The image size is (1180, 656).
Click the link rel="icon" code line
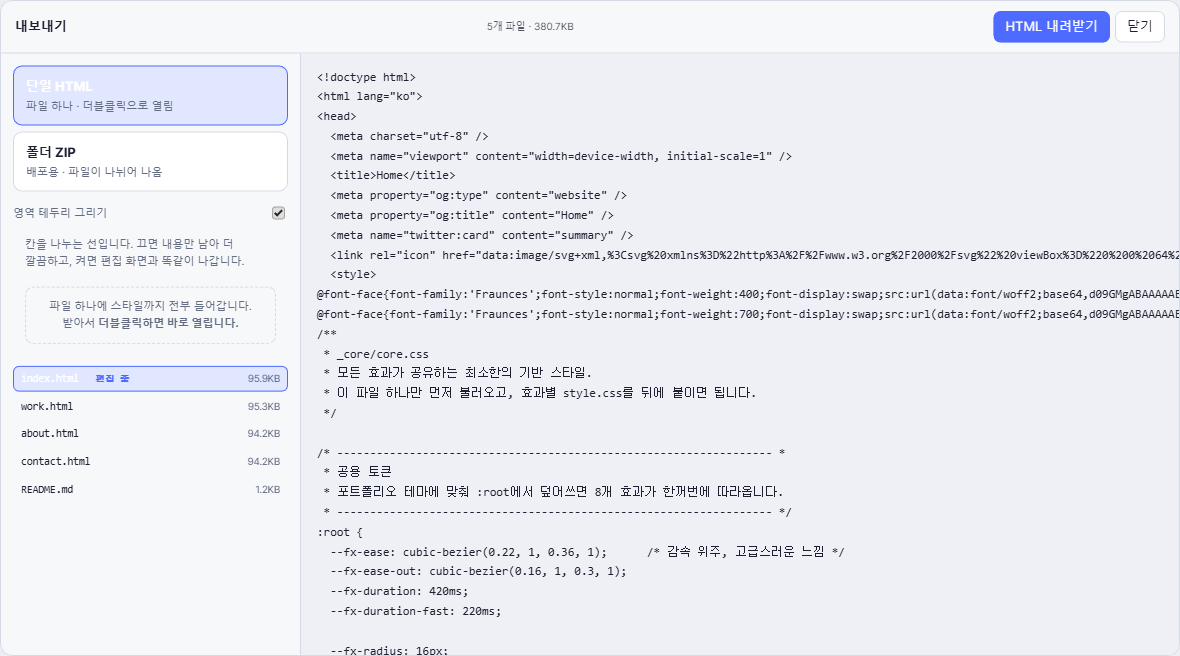click(755, 255)
